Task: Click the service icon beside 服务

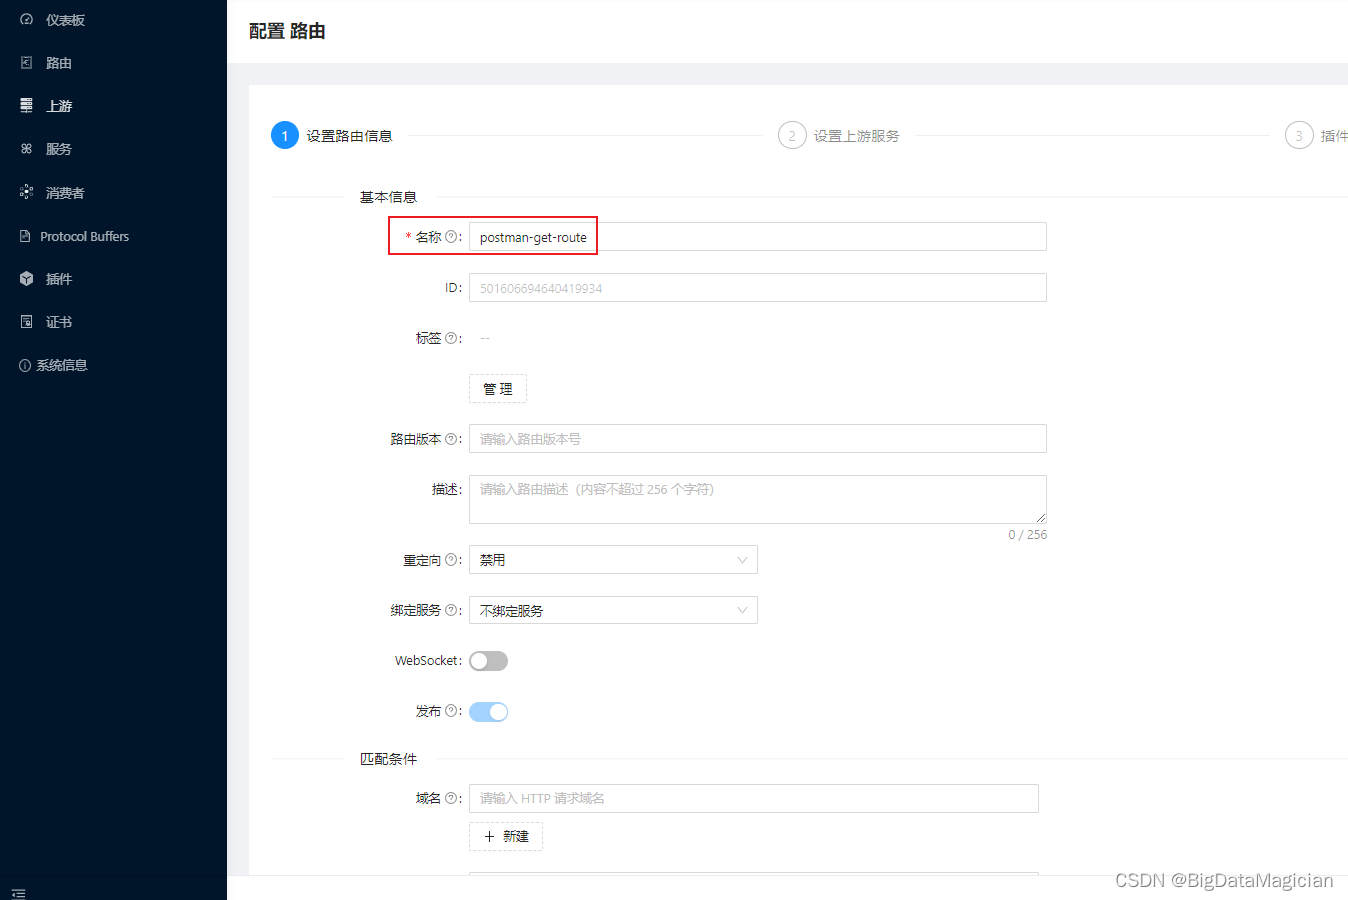Action: pos(27,149)
